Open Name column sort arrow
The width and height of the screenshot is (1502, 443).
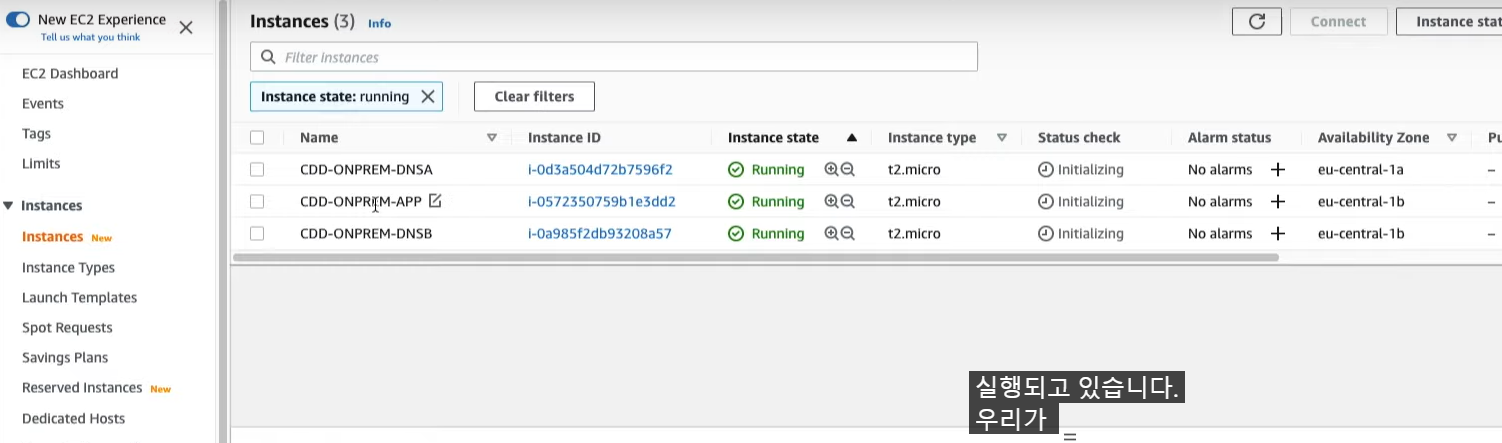[491, 138]
